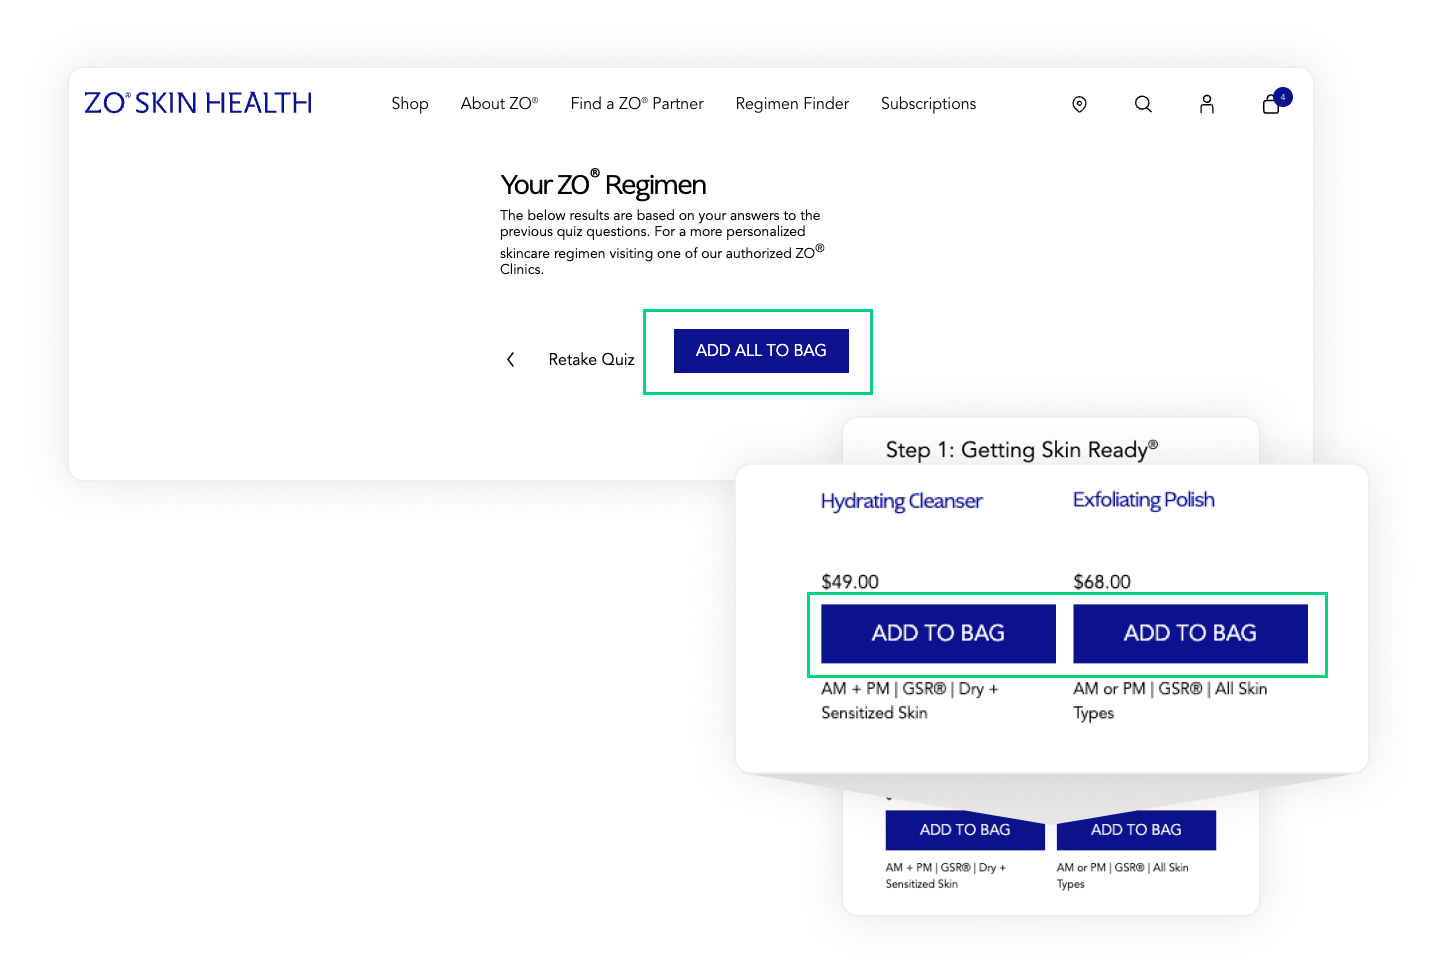Click large 'AM + PM | GSR® | Dry + Sensitized Skin' text
This screenshot has width=1440, height=960.
910,701
